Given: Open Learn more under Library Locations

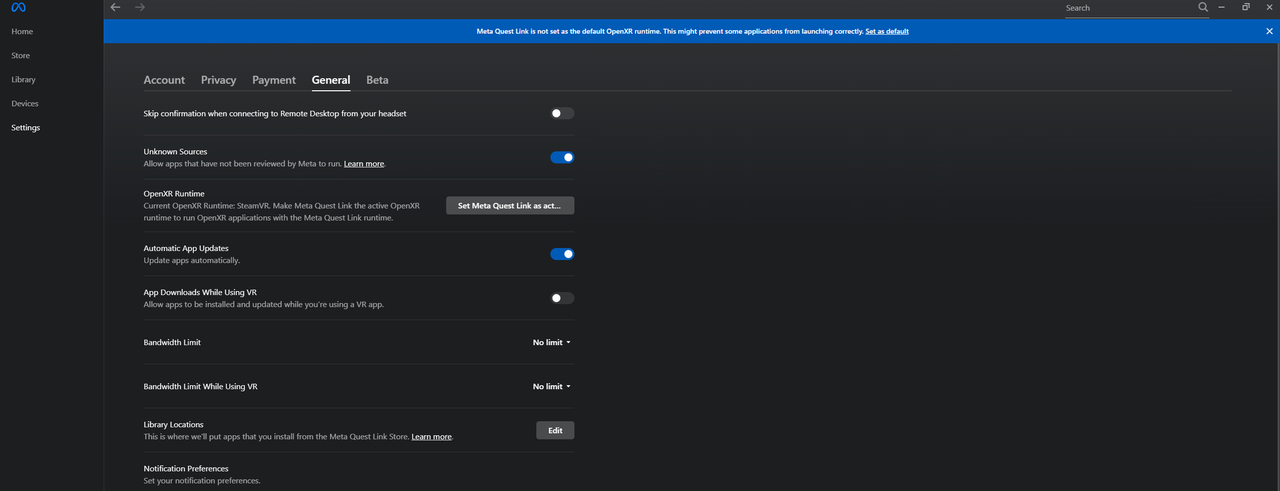Looking at the screenshot, I should click(x=432, y=437).
